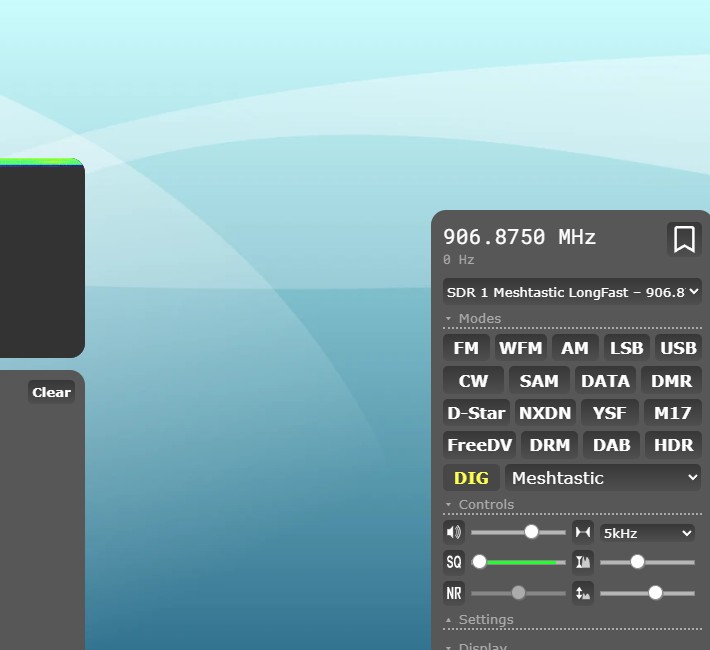Adjust the waterfall level slider in NR row
The width and height of the screenshot is (710, 650).
pyautogui.click(x=647, y=593)
